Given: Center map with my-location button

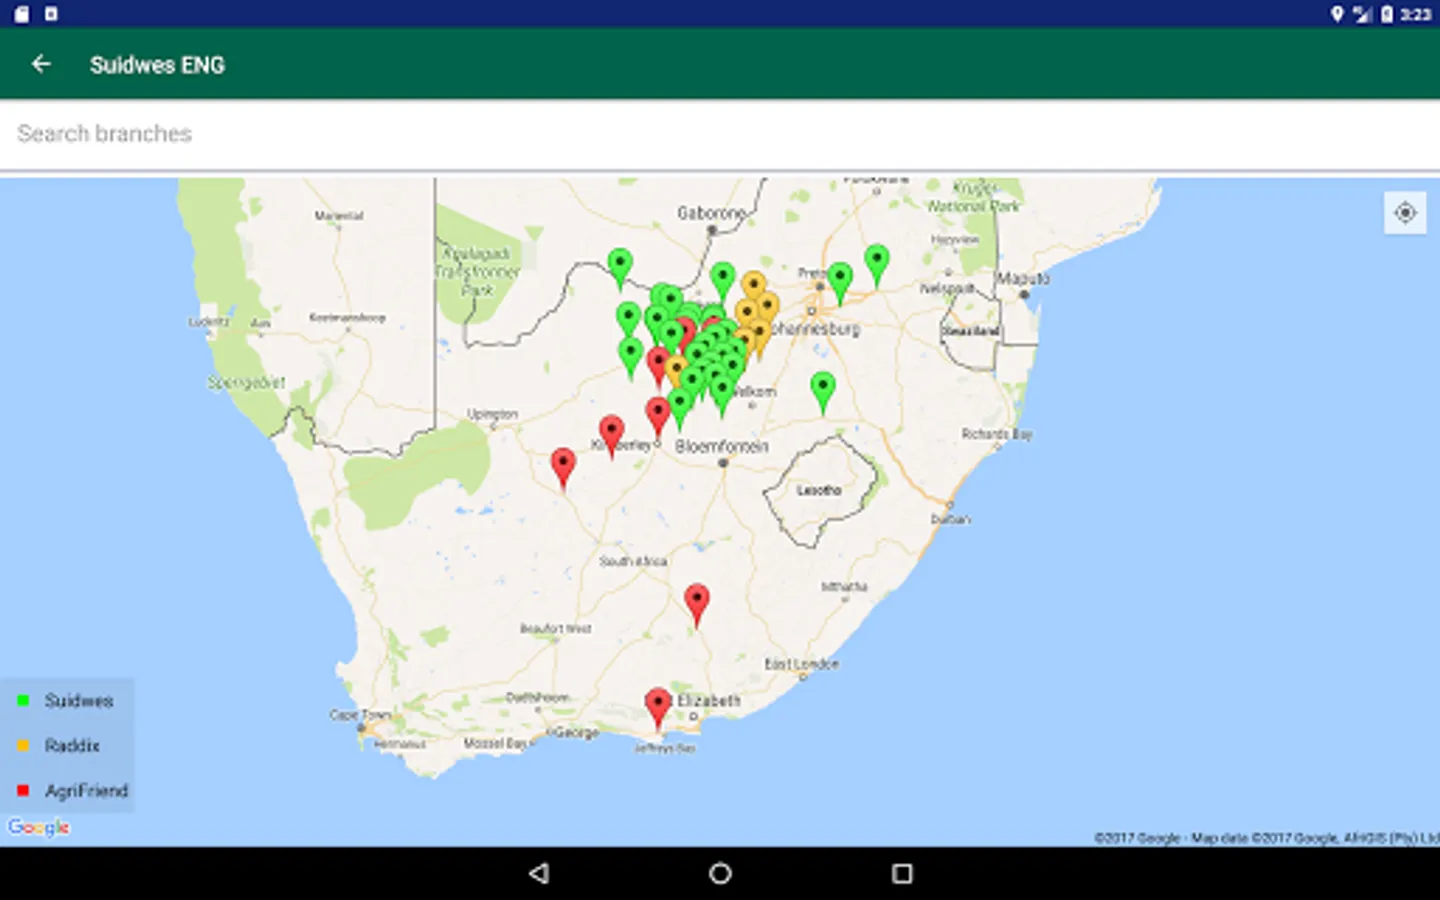Looking at the screenshot, I should (x=1405, y=213).
